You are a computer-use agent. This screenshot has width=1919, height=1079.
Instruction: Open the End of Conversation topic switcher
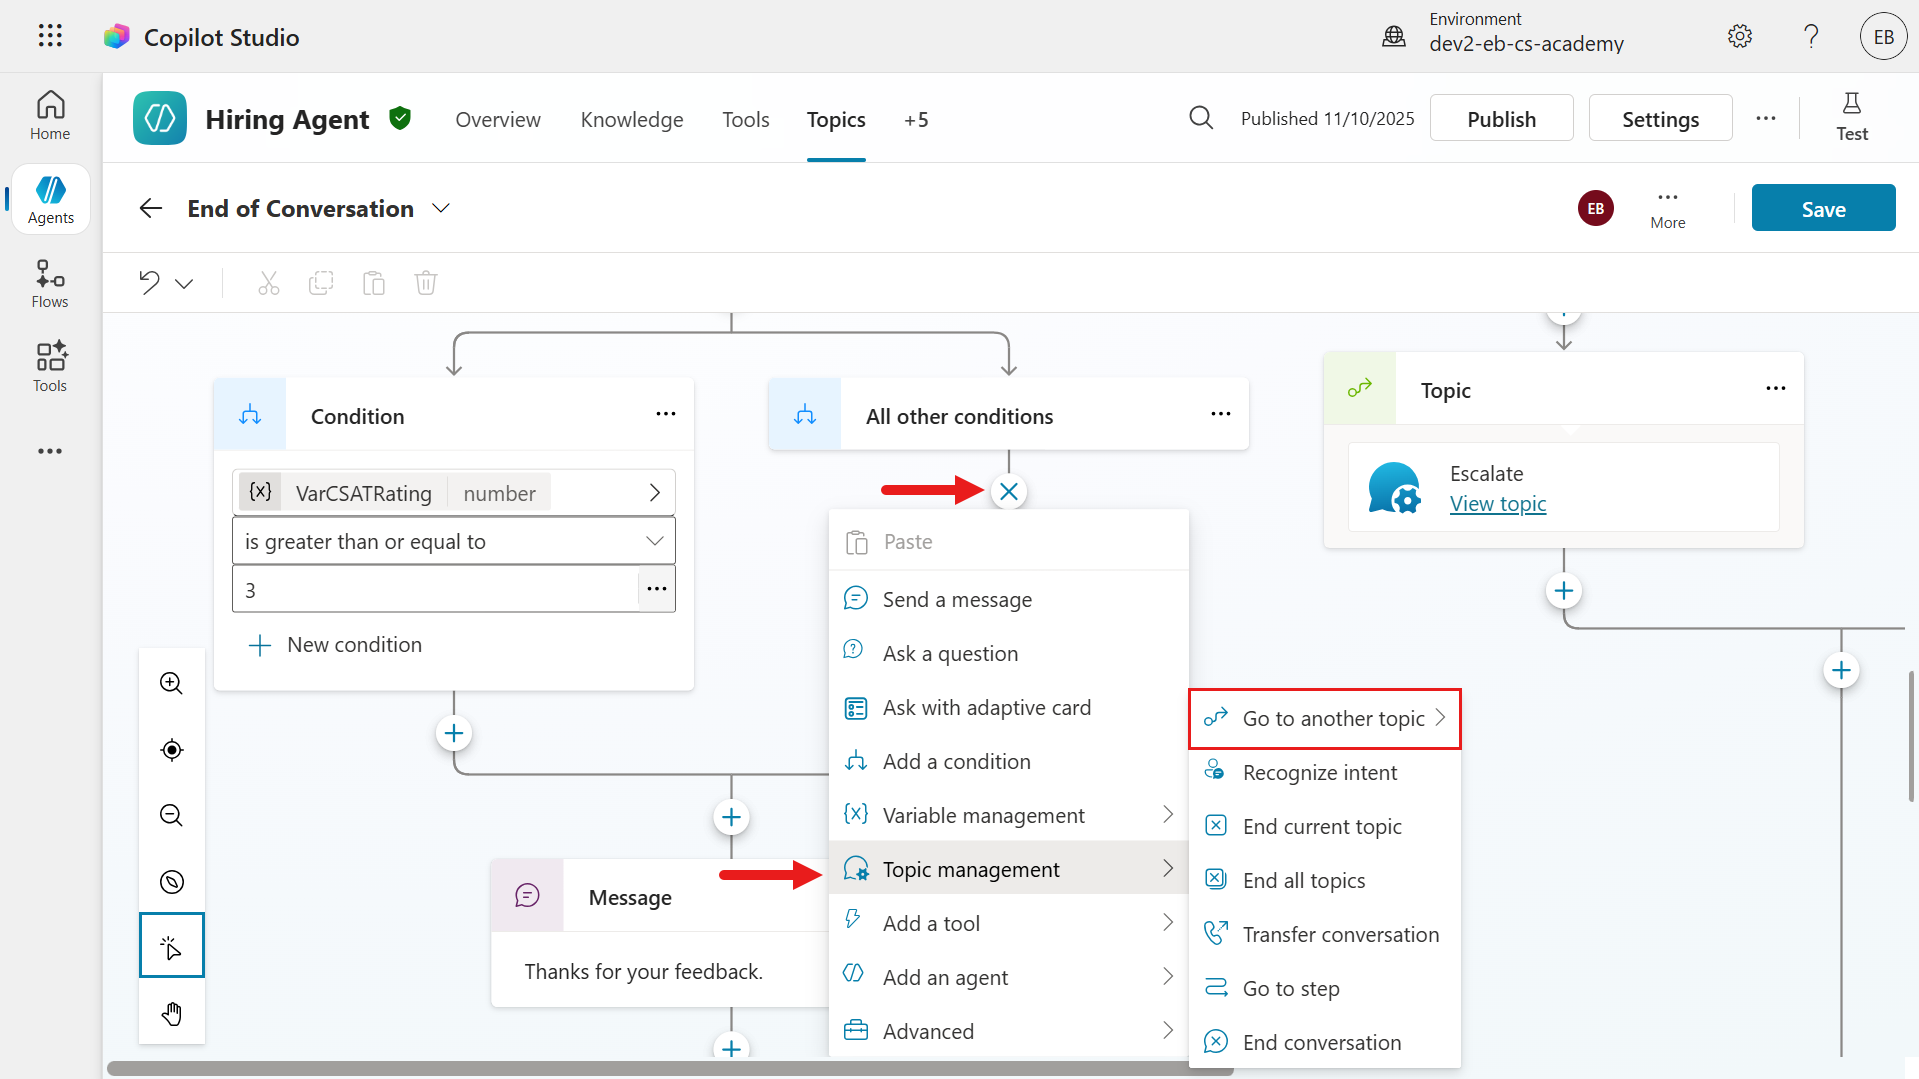441,208
